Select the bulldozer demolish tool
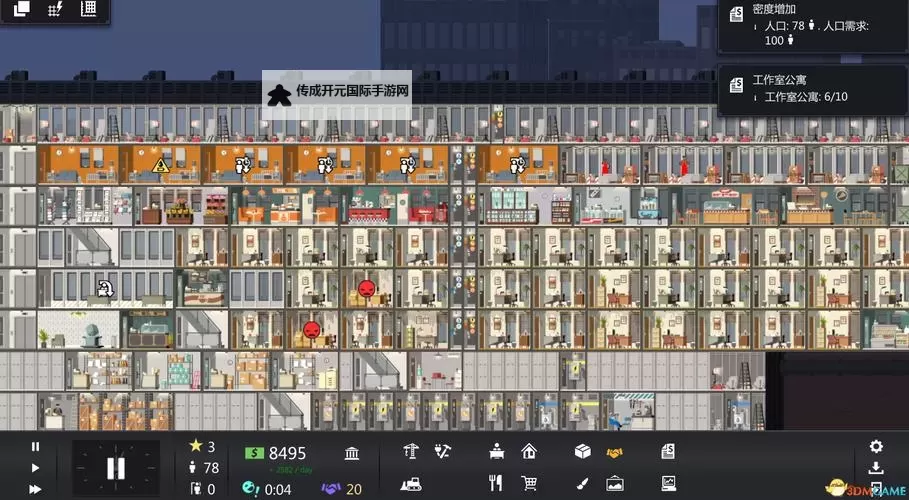 point(411,484)
